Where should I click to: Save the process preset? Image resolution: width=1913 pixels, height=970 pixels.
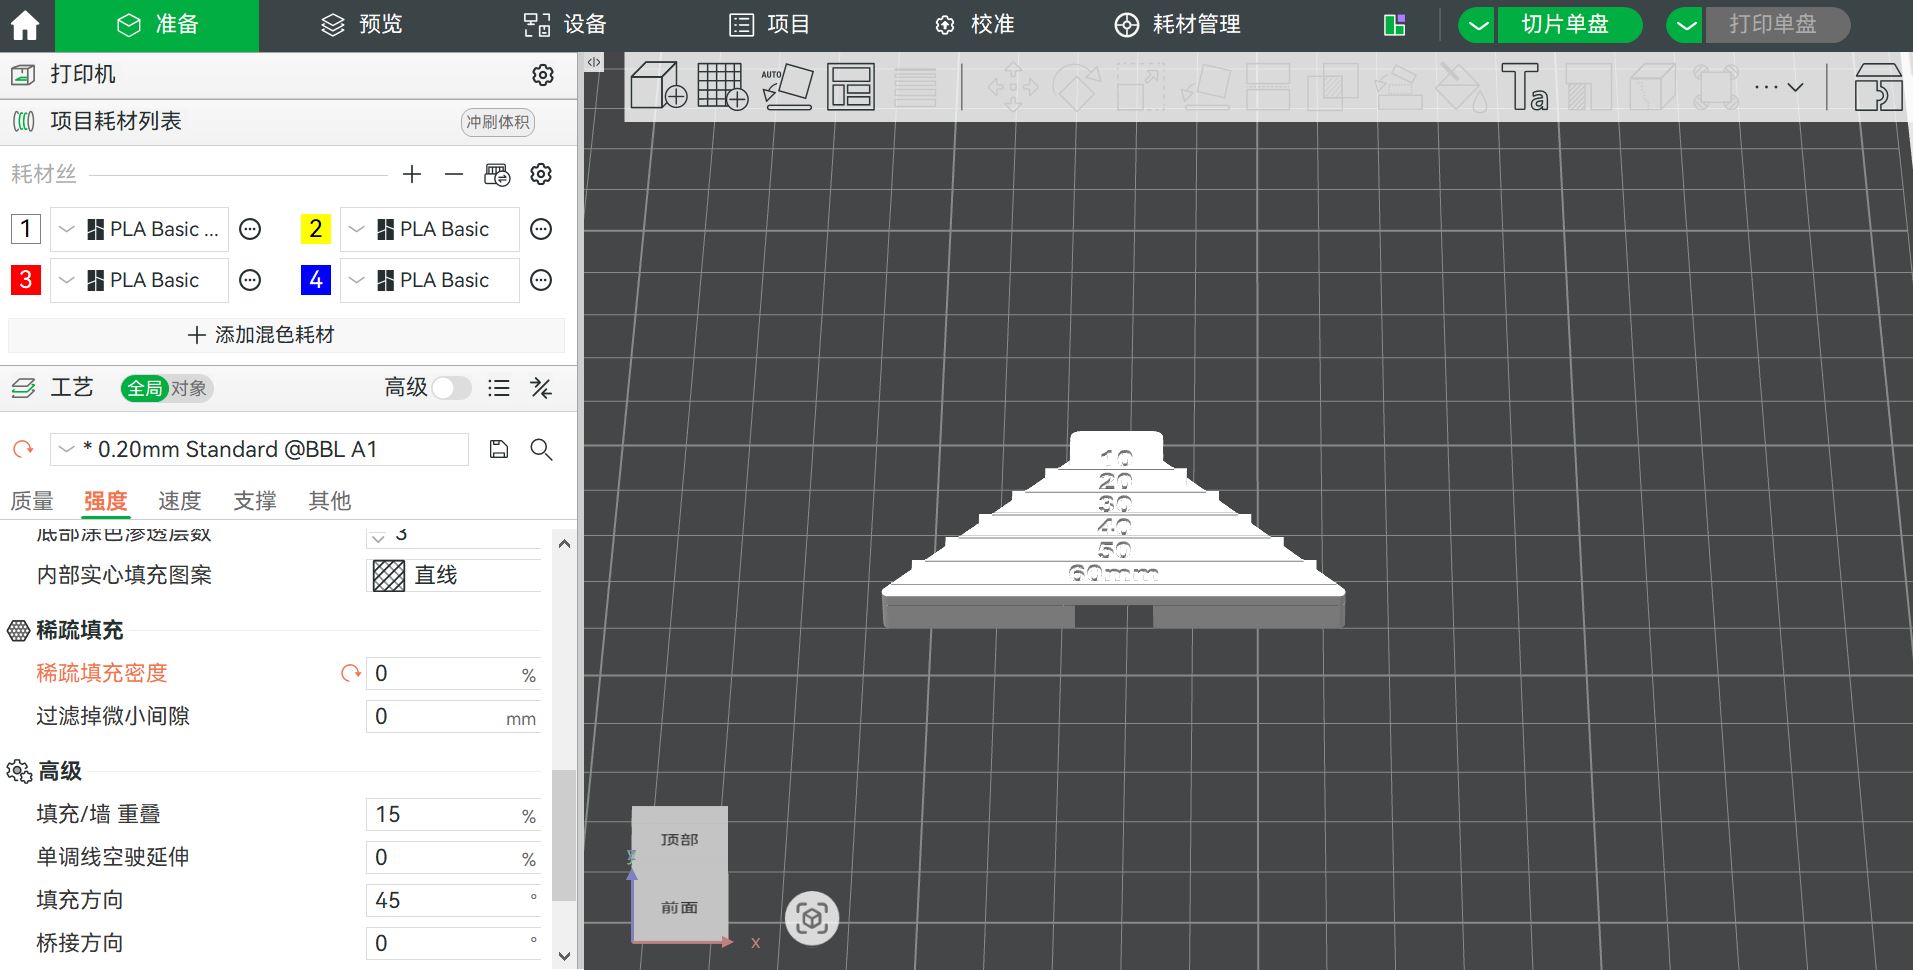coord(499,449)
